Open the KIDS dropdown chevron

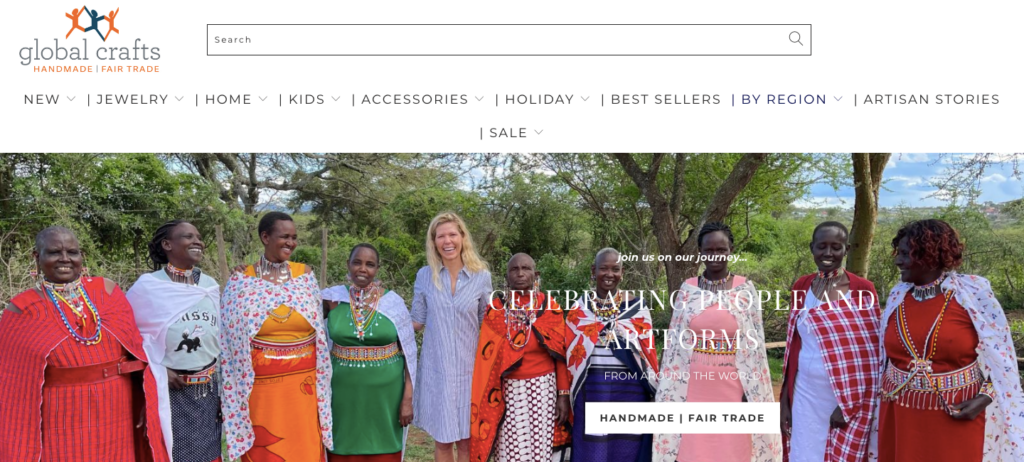tap(336, 99)
